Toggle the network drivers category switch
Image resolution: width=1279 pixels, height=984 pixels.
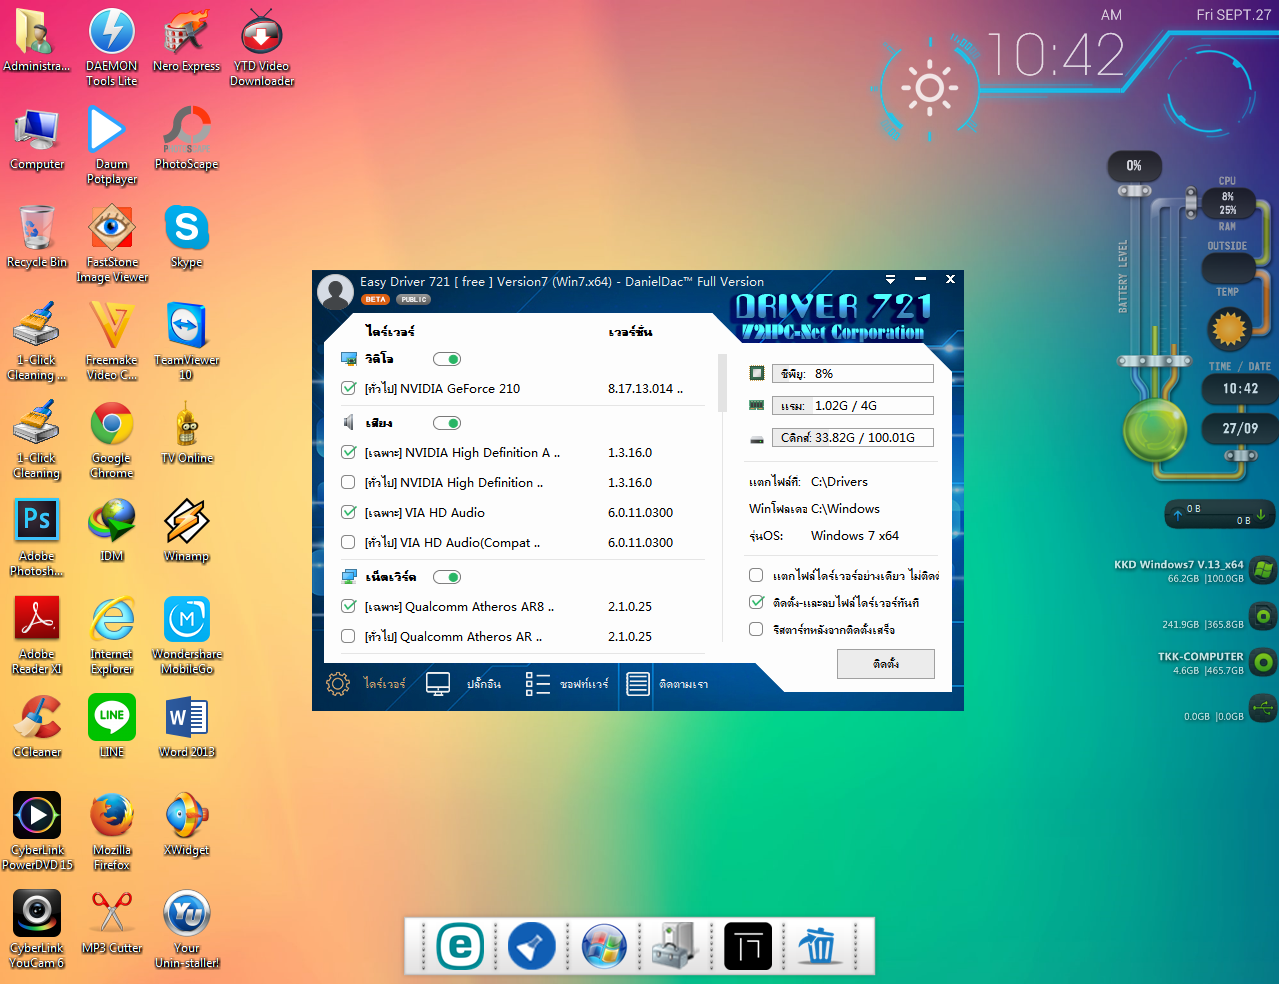click(x=447, y=577)
